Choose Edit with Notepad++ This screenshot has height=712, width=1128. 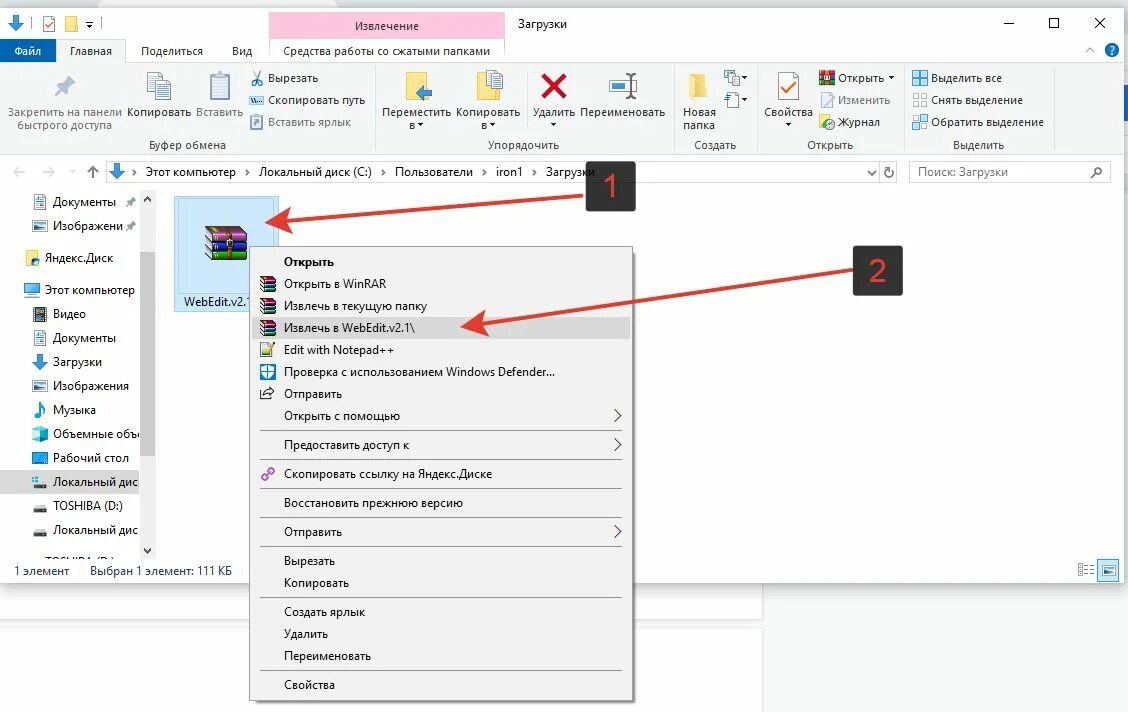[x=440, y=350]
